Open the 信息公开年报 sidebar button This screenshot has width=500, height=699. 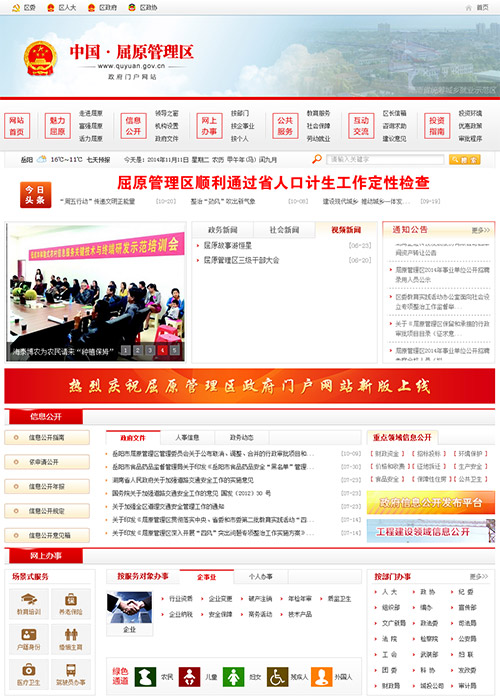[47, 487]
